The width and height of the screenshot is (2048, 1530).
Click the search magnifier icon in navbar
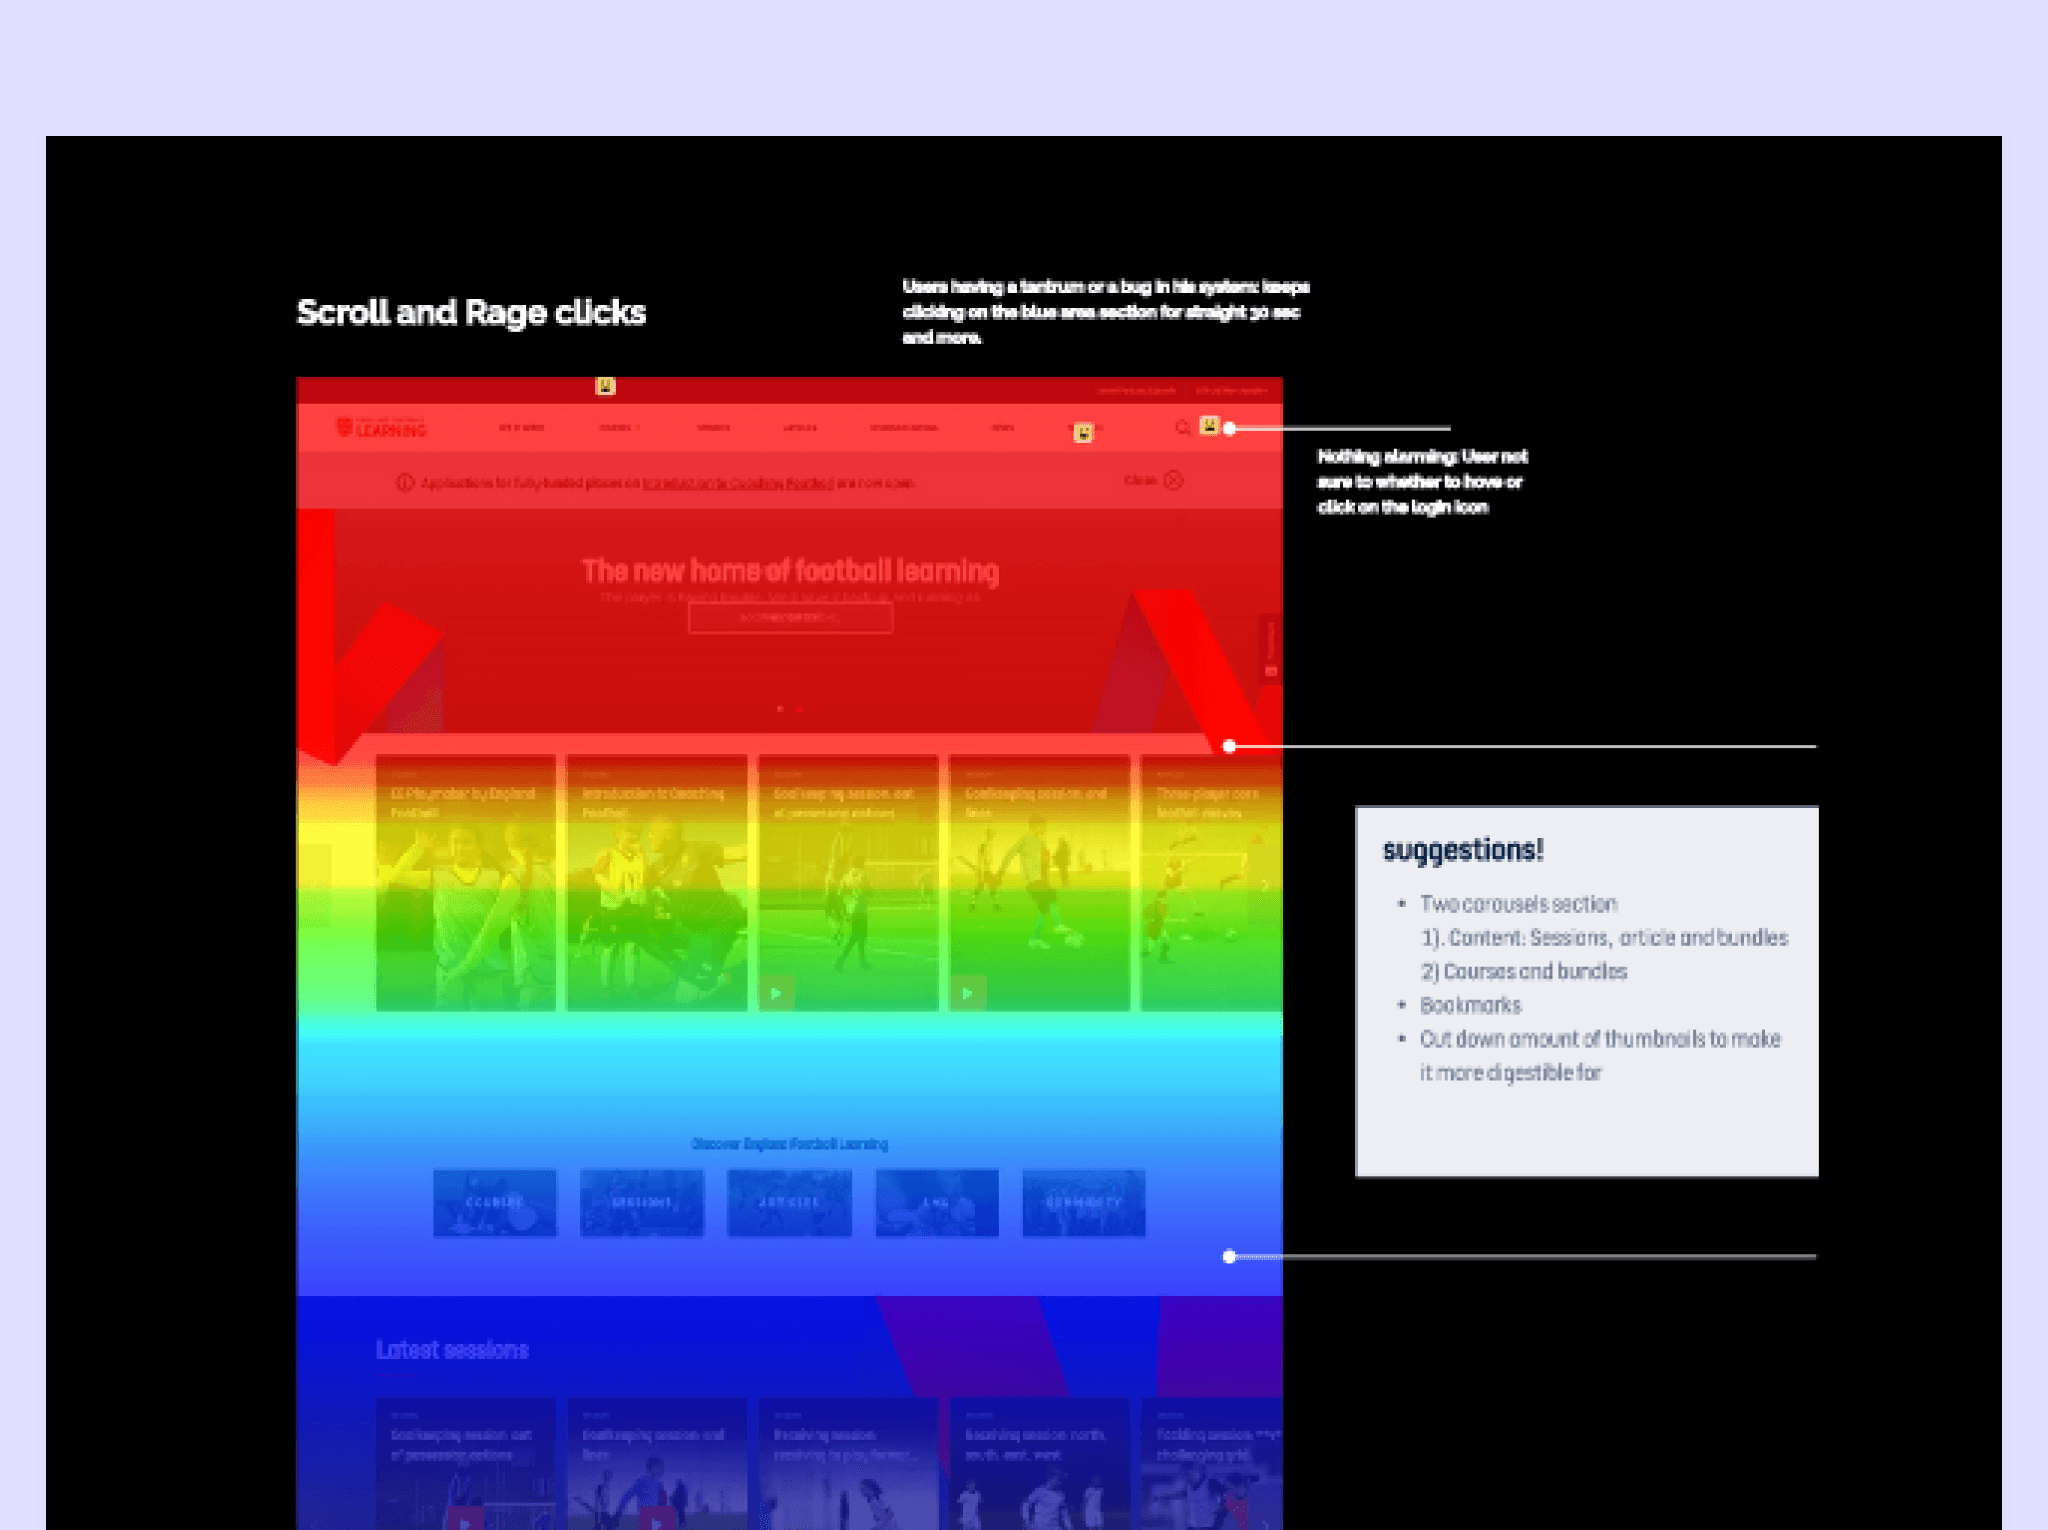click(1182, 428)
